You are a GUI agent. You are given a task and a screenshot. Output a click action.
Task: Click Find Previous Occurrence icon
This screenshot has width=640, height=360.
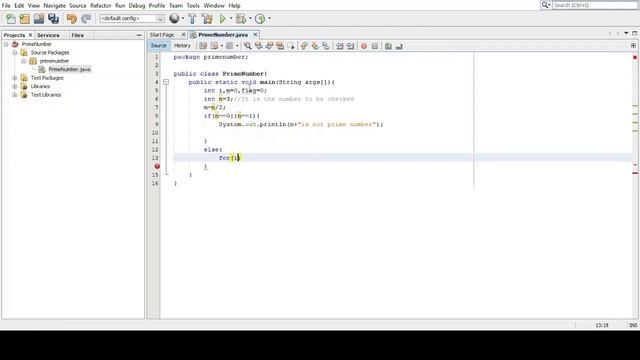(258, 46)
